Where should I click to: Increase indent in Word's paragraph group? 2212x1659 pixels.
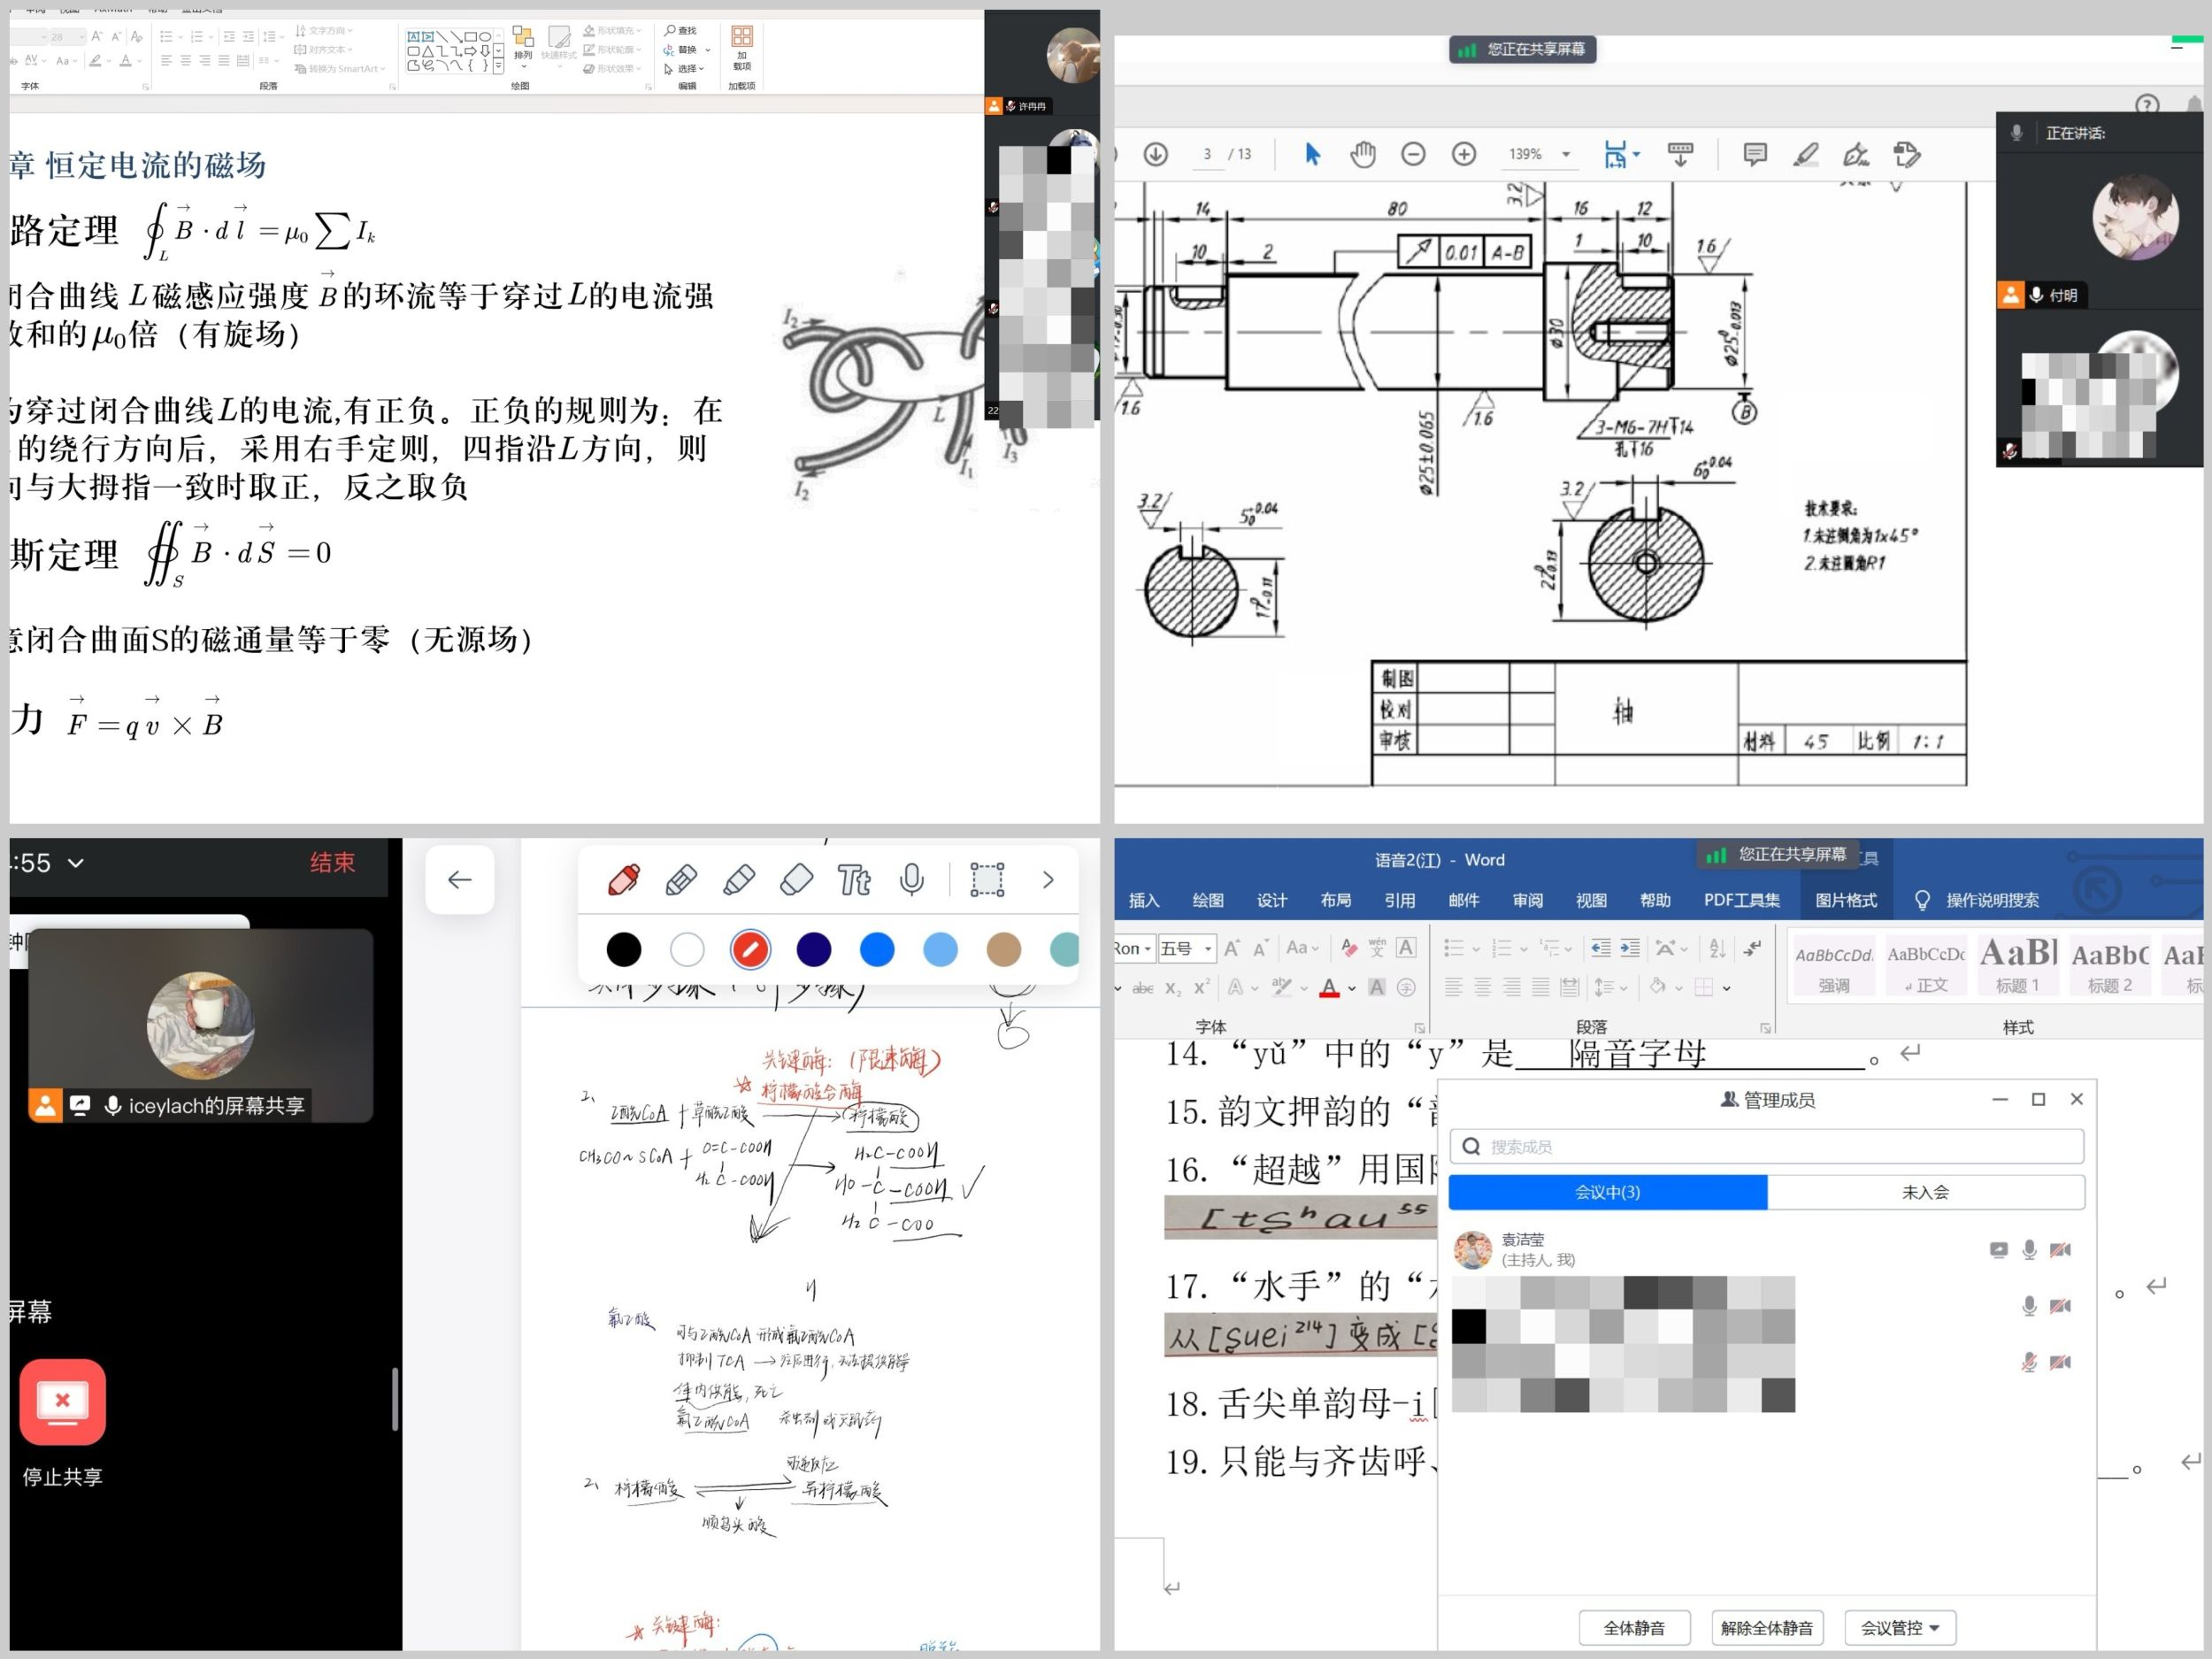click(1630, 948)
